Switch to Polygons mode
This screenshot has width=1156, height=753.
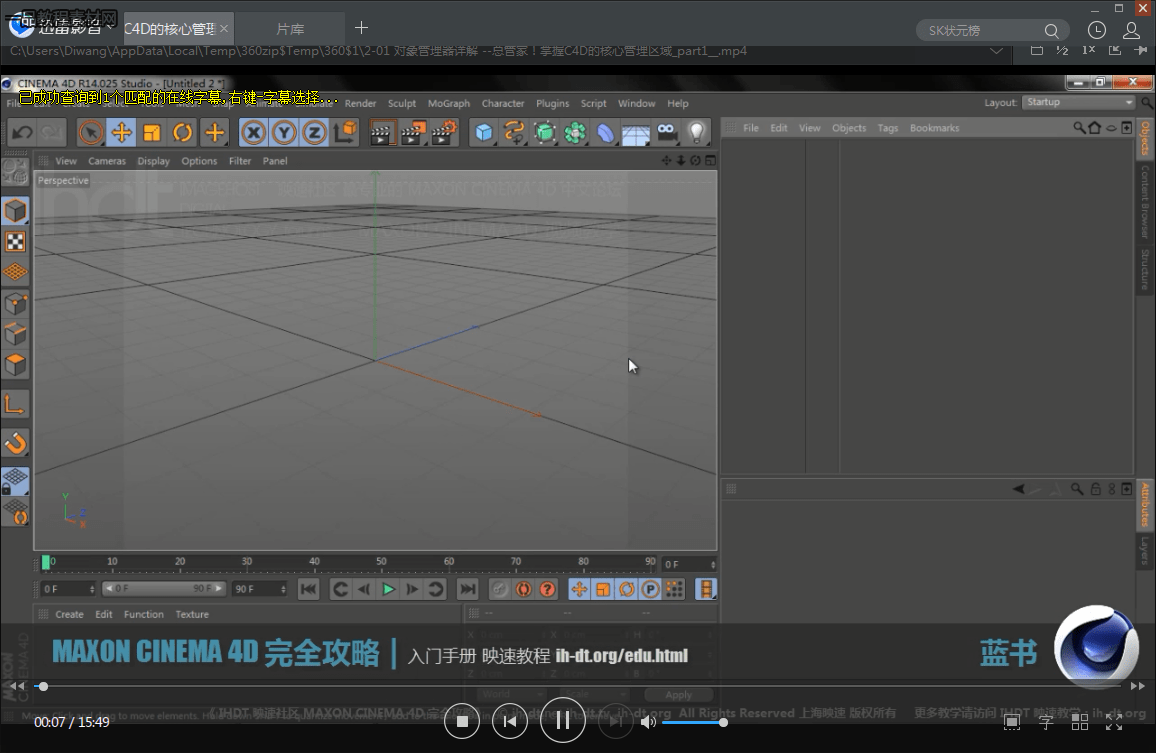[x=15, y=364]
